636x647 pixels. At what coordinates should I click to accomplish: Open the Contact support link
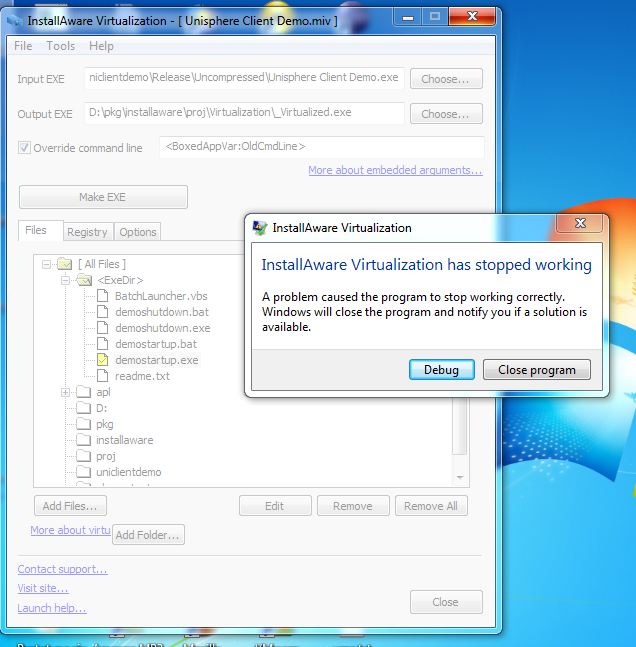pyautogui.click(x=62, y=569)
